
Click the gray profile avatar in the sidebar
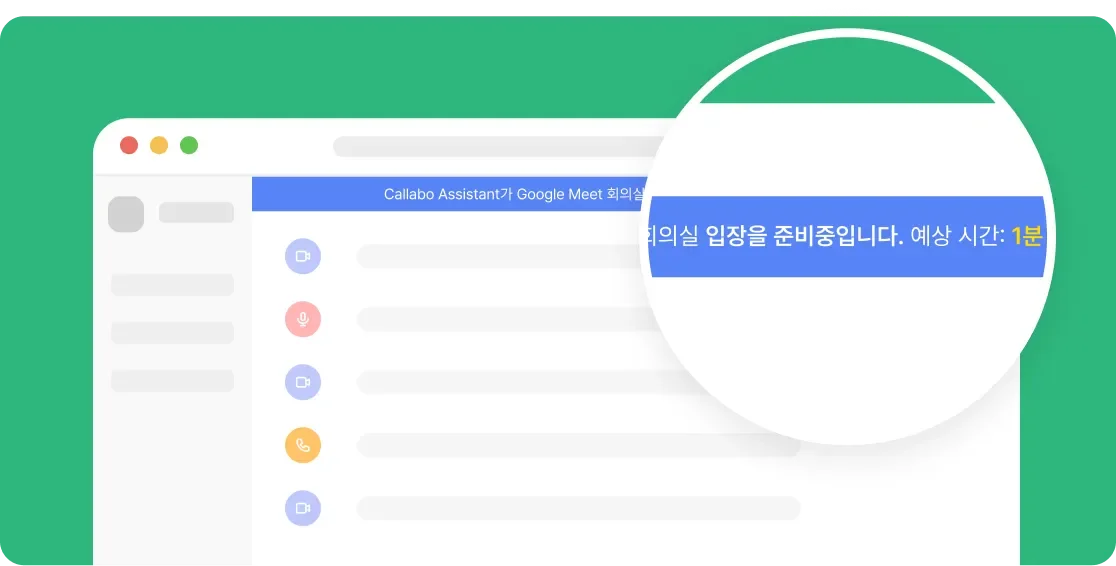(x=126, y=214)
